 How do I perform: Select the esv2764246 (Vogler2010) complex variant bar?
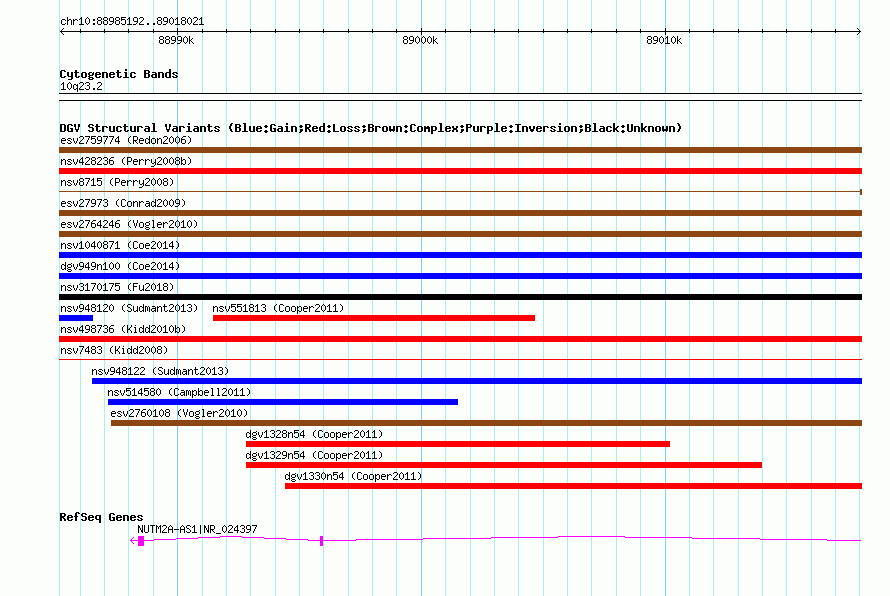tap(460, 234)
